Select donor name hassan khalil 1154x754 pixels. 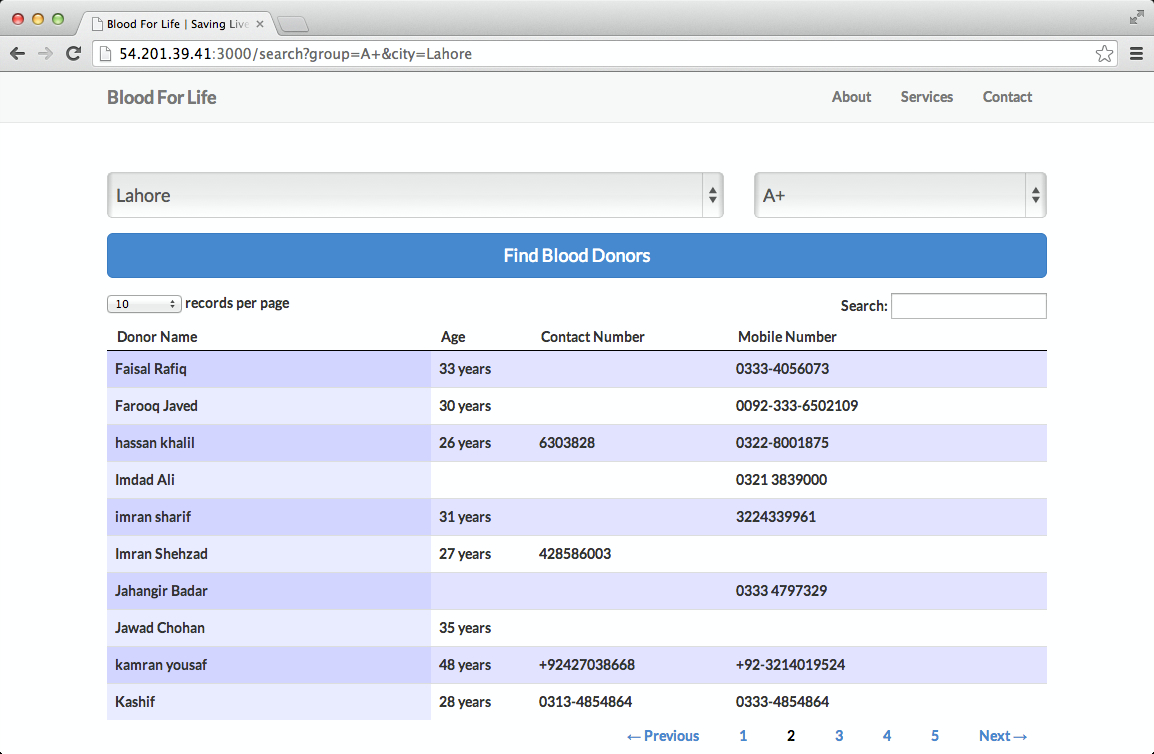[155, 443]
